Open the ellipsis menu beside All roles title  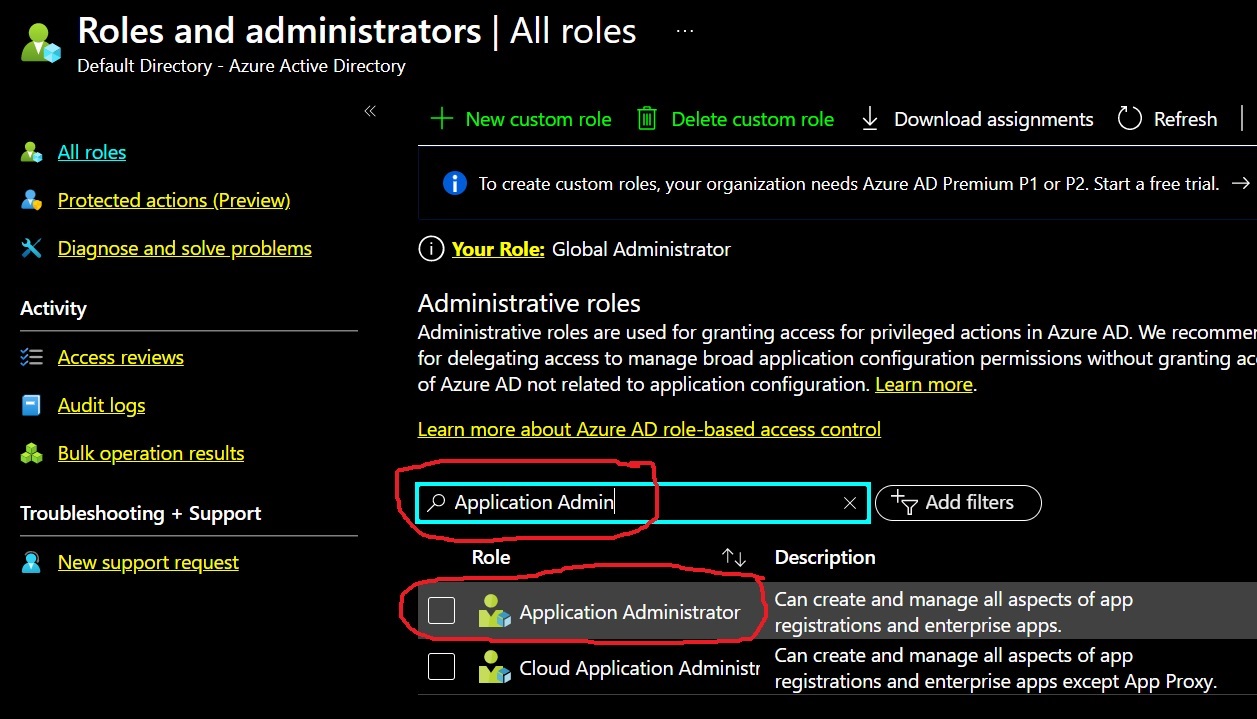point(685,31)
